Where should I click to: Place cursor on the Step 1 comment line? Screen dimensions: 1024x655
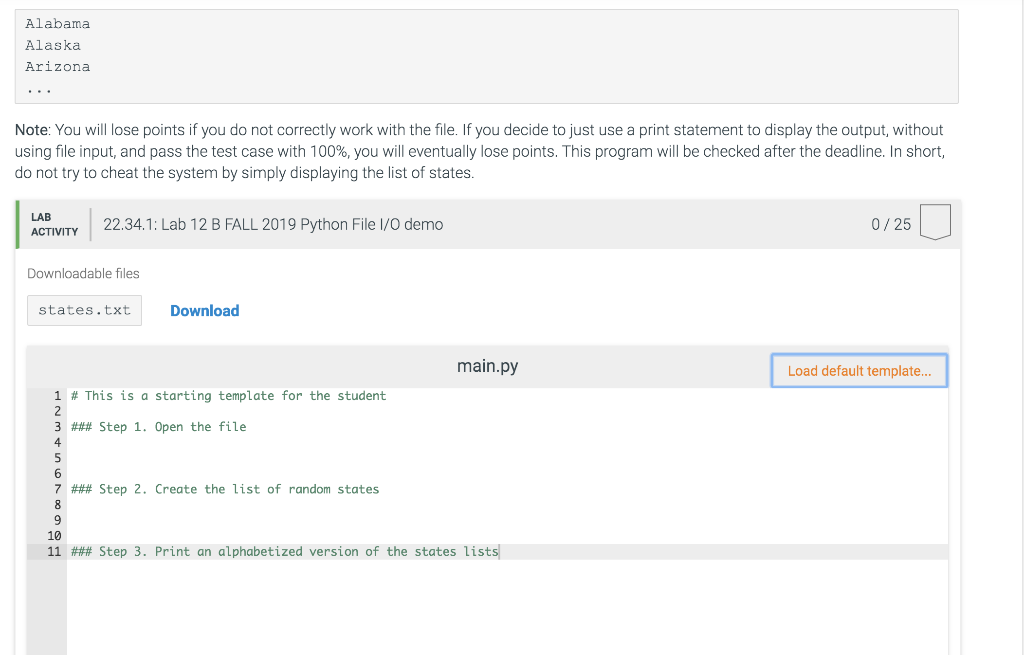coord(160,426)
